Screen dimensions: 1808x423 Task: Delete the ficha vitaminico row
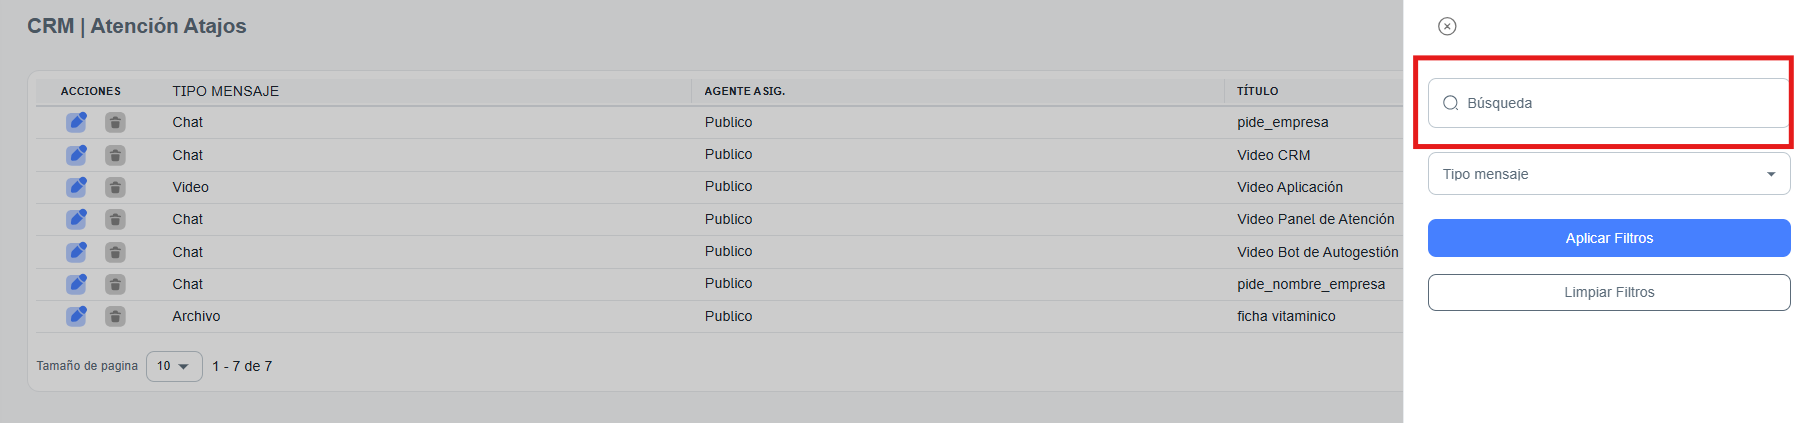[x=116, y=316]
